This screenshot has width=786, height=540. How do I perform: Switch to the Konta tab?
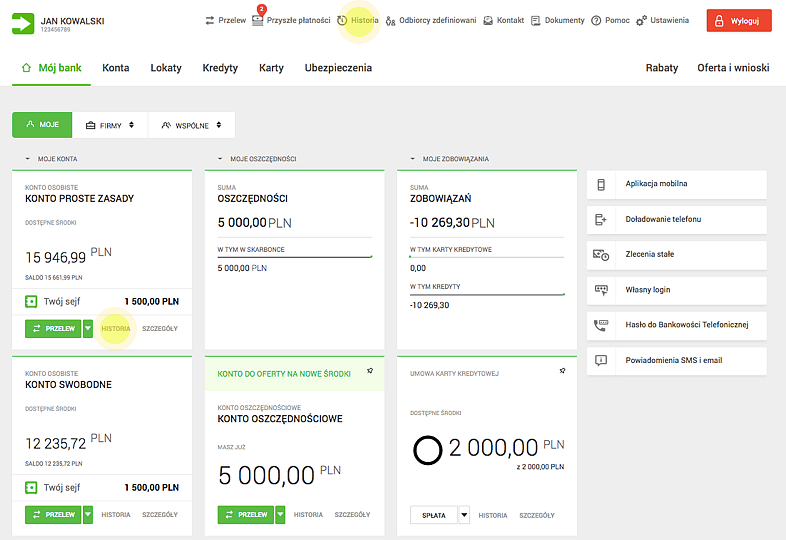coord(116,68)
